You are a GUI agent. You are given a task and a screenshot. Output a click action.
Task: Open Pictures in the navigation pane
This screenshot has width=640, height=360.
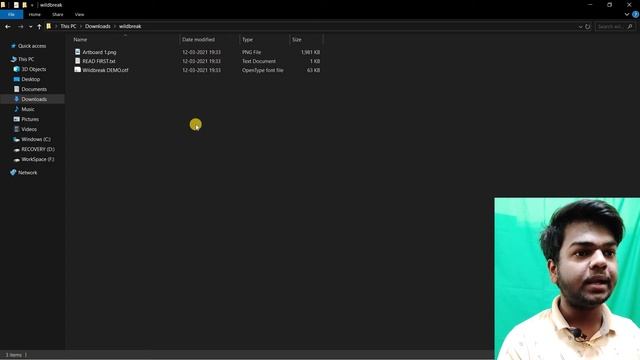30,119
